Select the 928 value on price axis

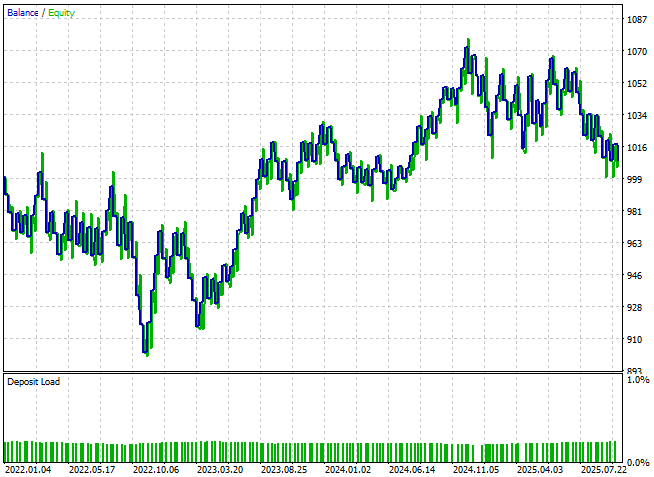click(634, 307)
